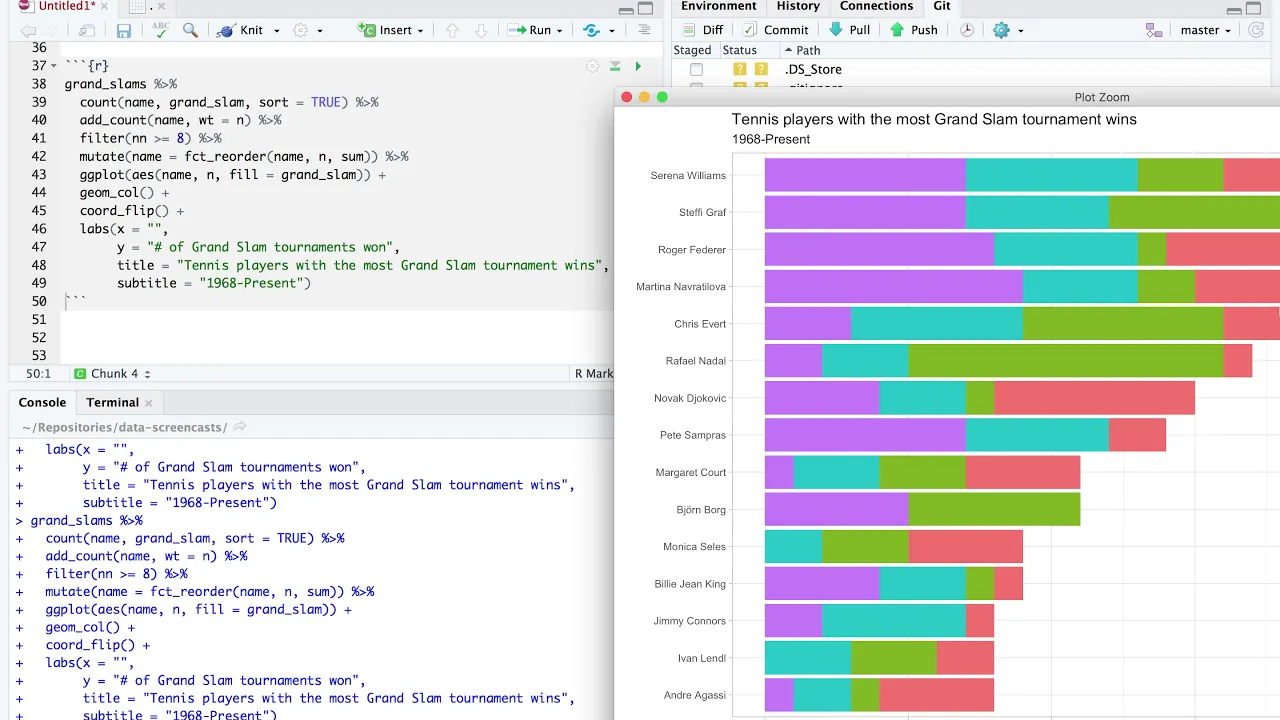Push to remote in Git pane
The image size is (1280, 720).
[x=914, y=30]
